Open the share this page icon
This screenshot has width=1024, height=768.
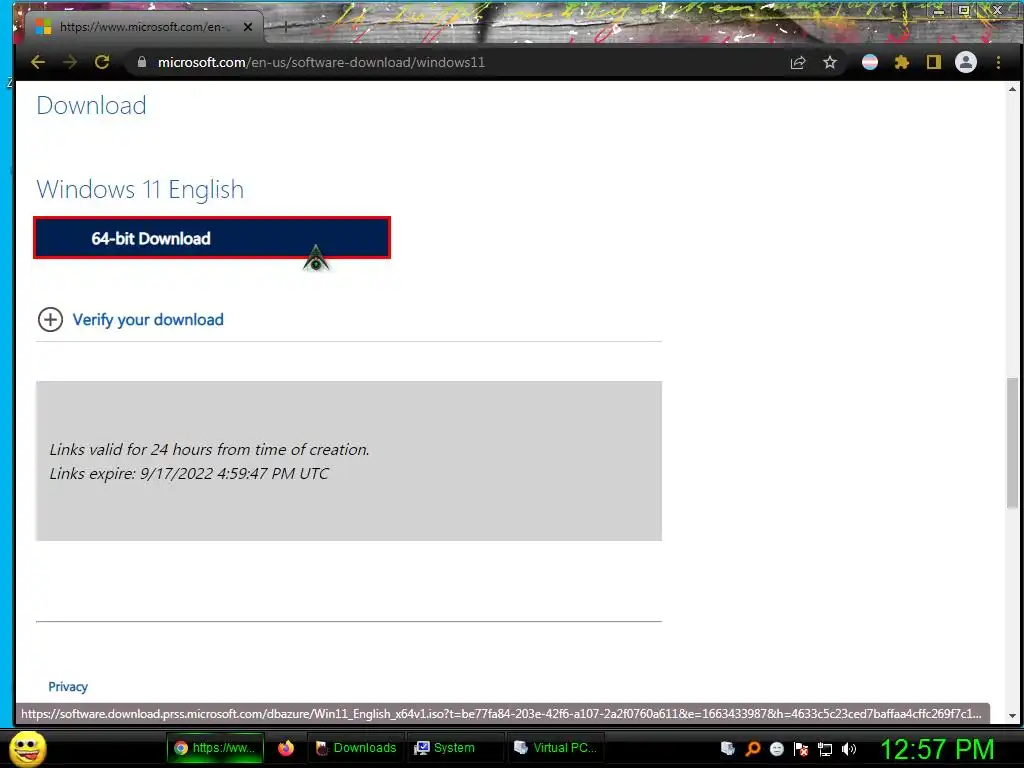pos(797,63)
